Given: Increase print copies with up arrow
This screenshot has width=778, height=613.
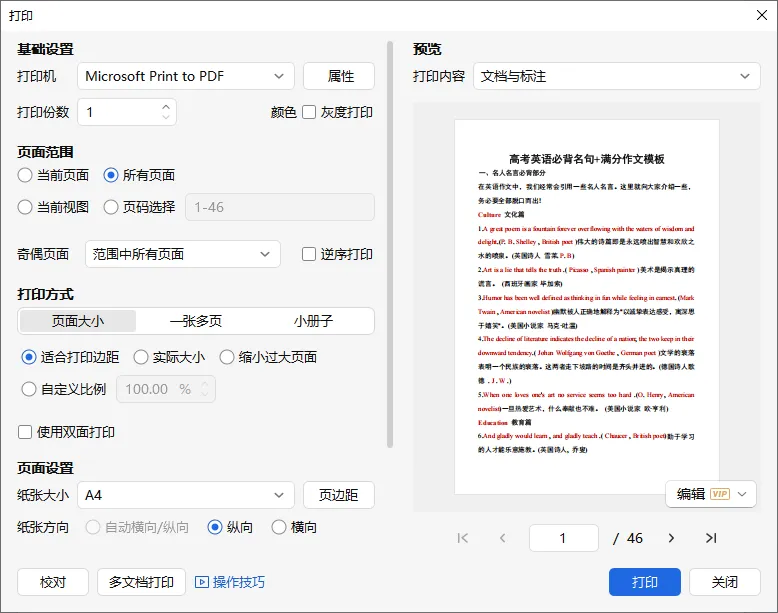Looking at the screenshot, I should coord(166,106).
